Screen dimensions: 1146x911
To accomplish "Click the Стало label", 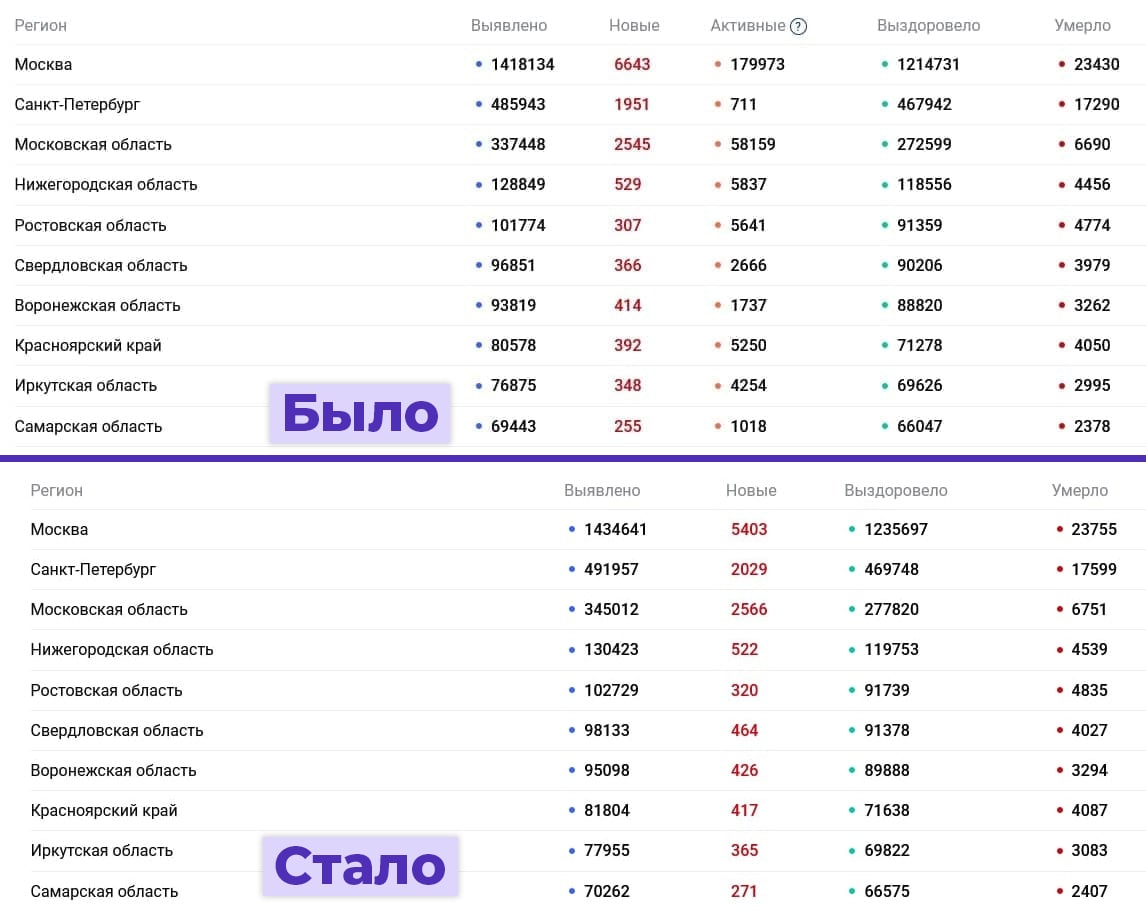I will tap(360, 866).
